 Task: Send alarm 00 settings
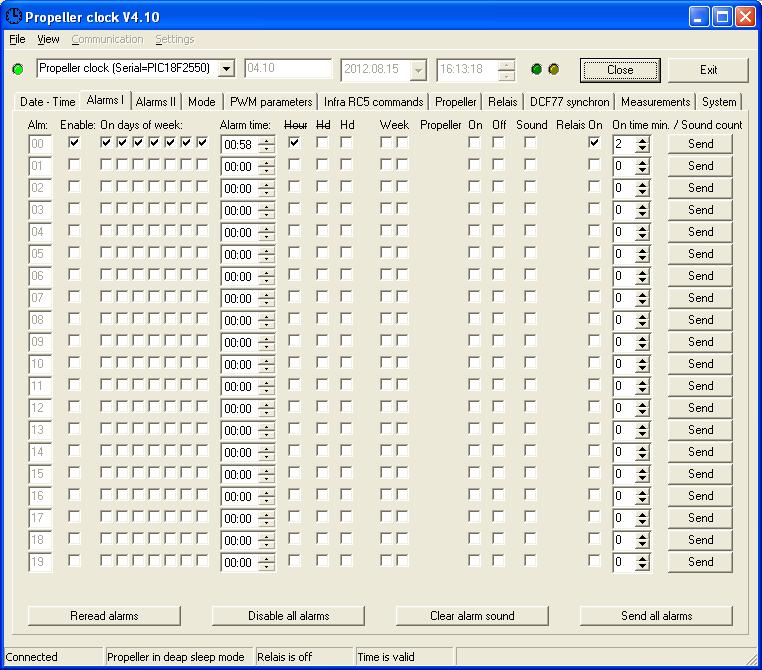pos(700,144)
